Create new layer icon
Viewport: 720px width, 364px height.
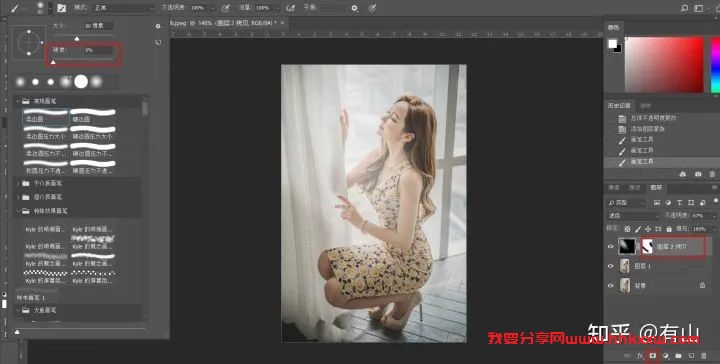tap(691, 356)
